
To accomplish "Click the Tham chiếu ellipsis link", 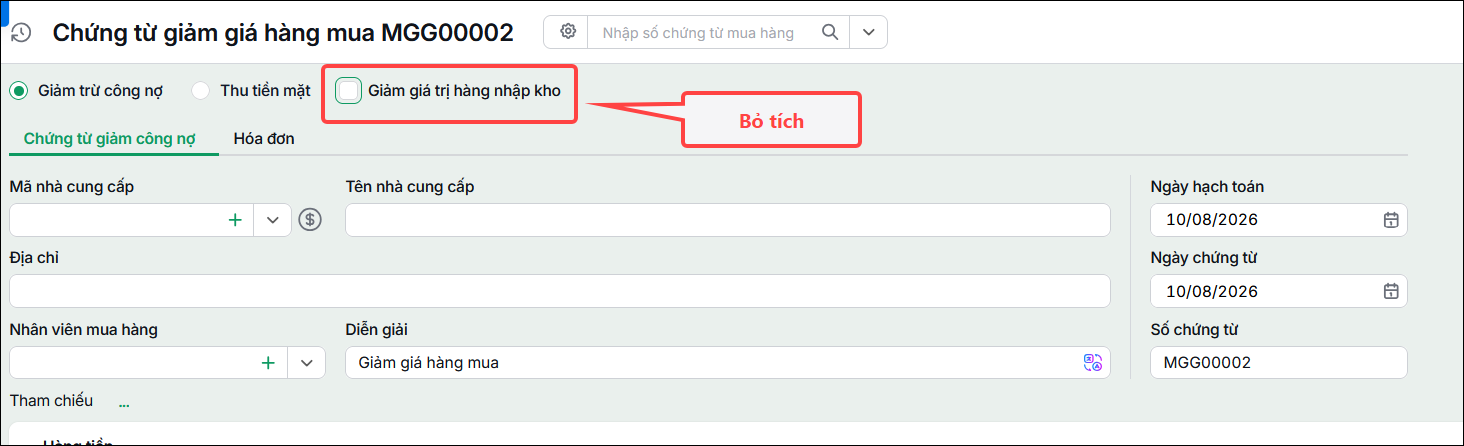I will click(124, 404).
